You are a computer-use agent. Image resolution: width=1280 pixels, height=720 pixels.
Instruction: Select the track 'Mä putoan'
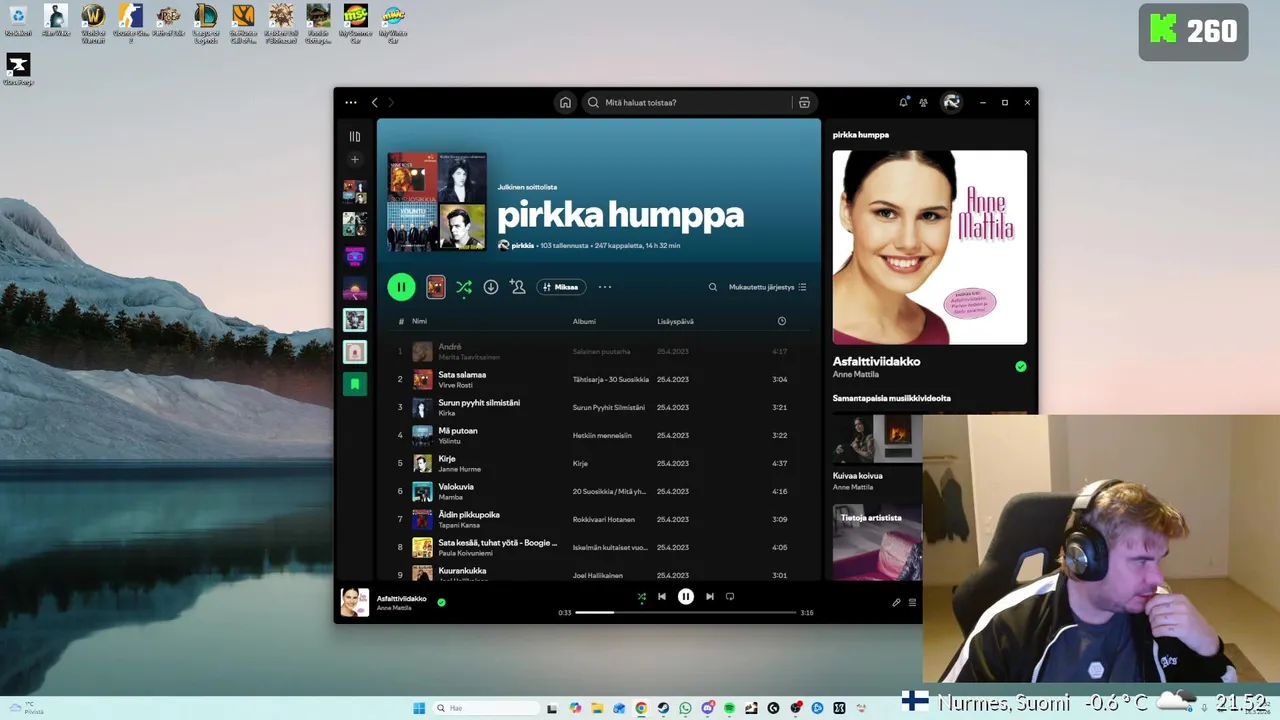point(458,431)
